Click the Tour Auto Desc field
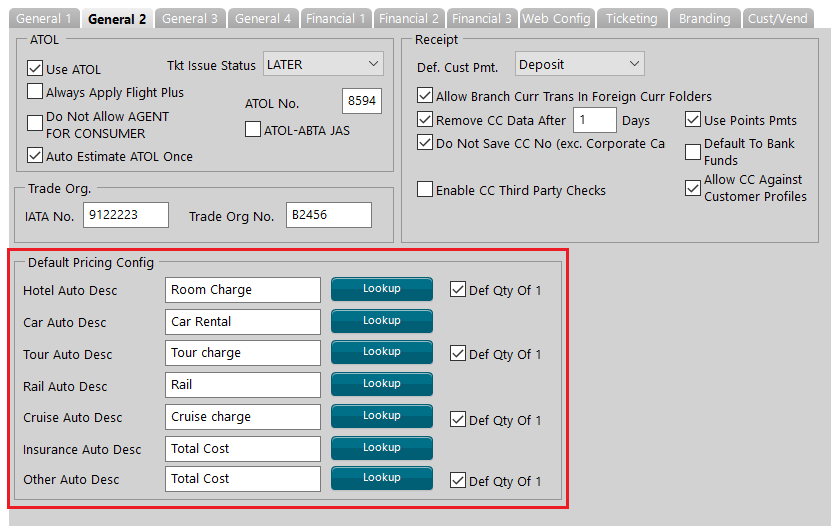 [243, 353]
